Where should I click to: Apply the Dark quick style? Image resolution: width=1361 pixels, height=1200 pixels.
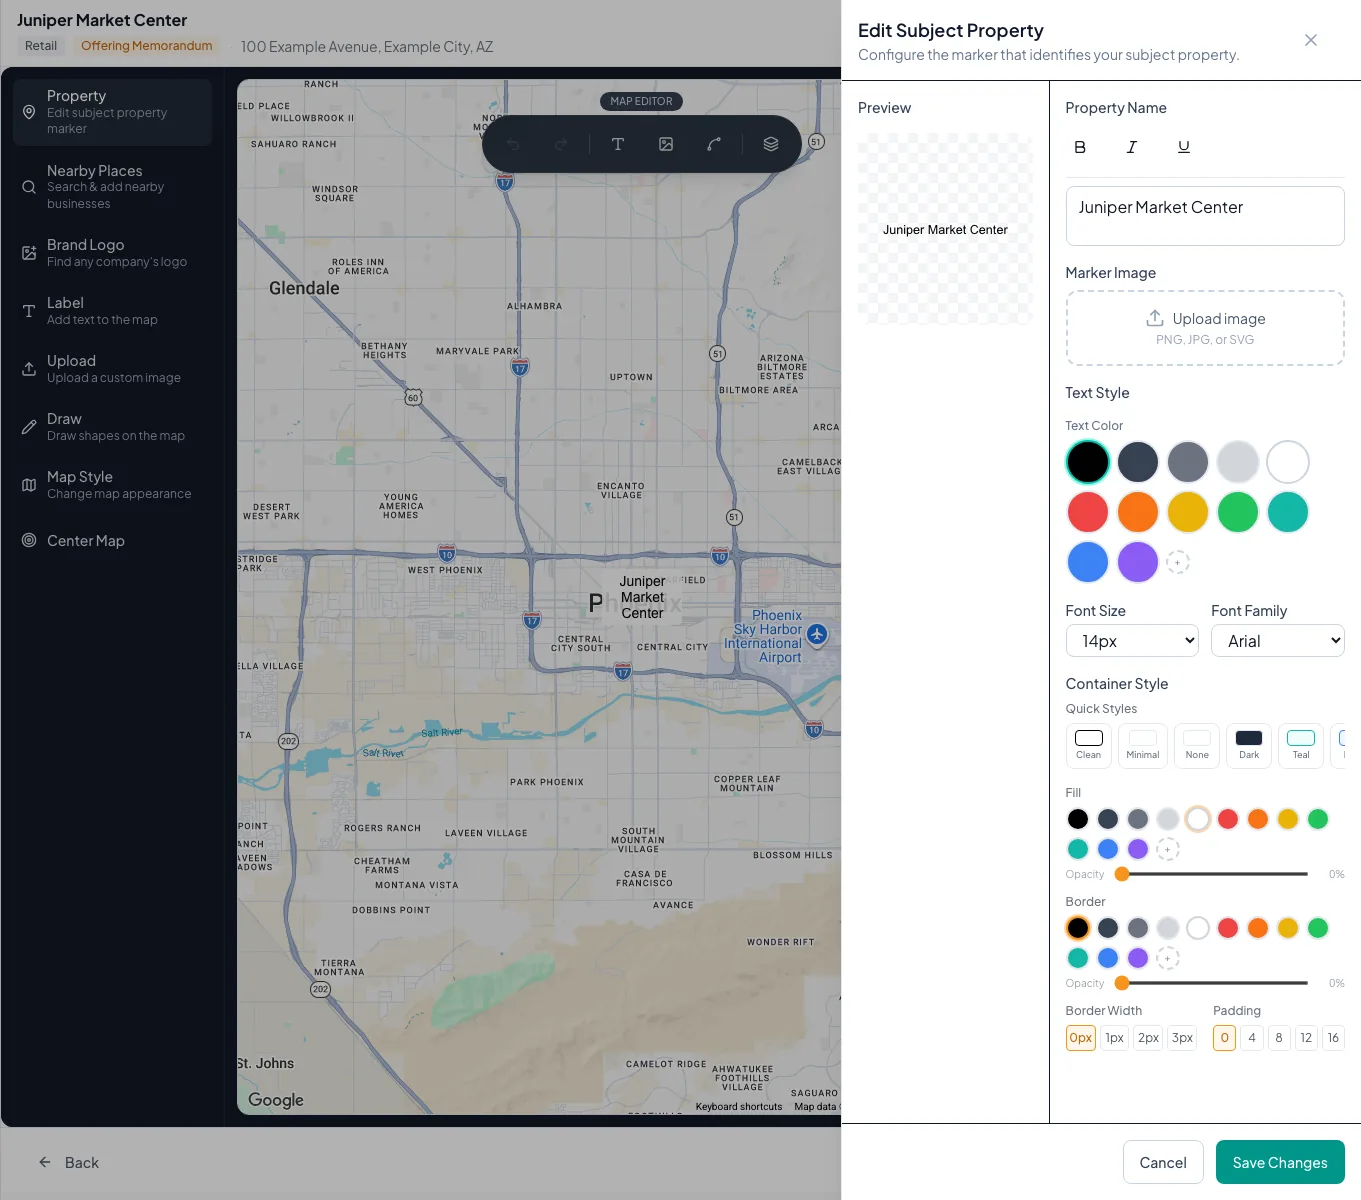pos(1249,745)
